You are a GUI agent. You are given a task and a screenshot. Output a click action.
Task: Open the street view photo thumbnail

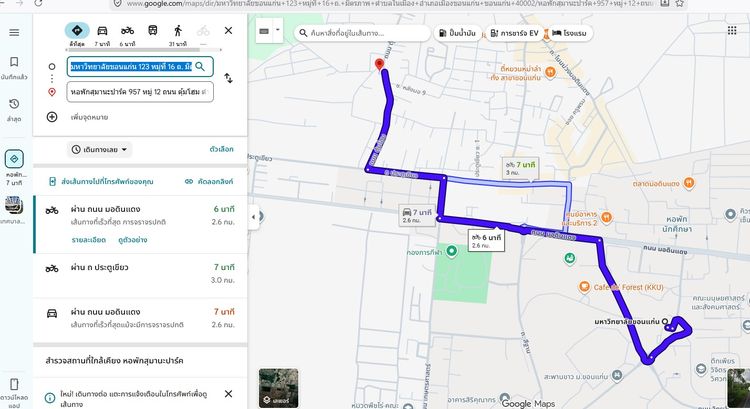point(739,388)
